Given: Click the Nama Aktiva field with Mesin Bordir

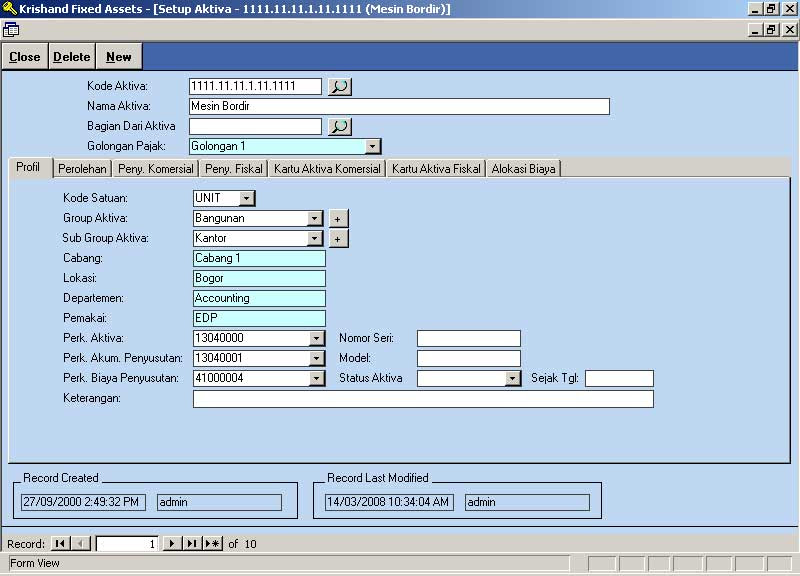Looking at the screenshot, I should coord(399,106).
